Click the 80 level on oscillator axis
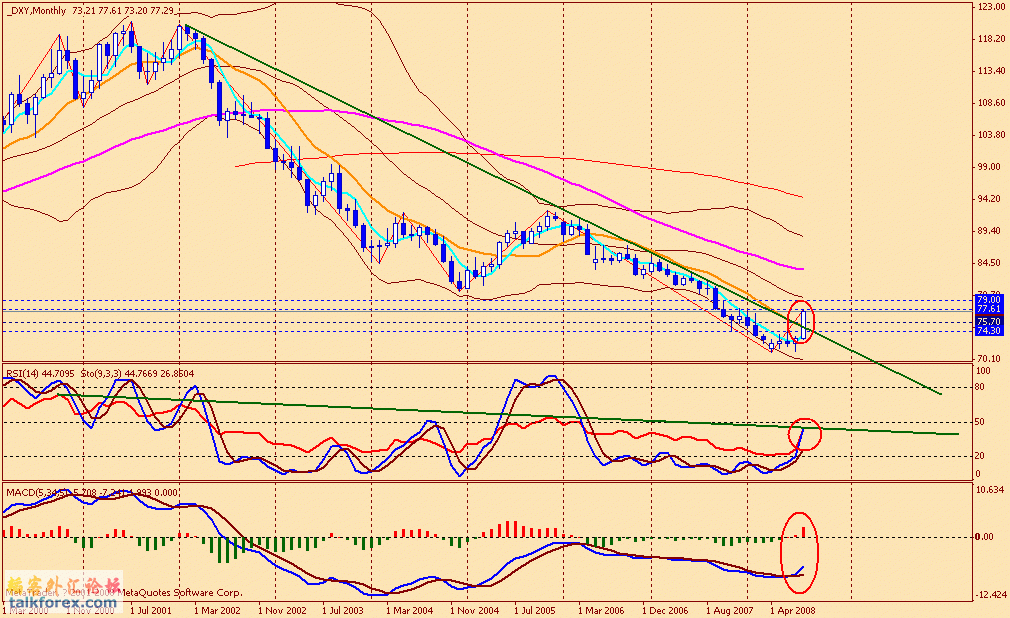Viewport: 1010px width, 618px height. click(x=980, y=387)
